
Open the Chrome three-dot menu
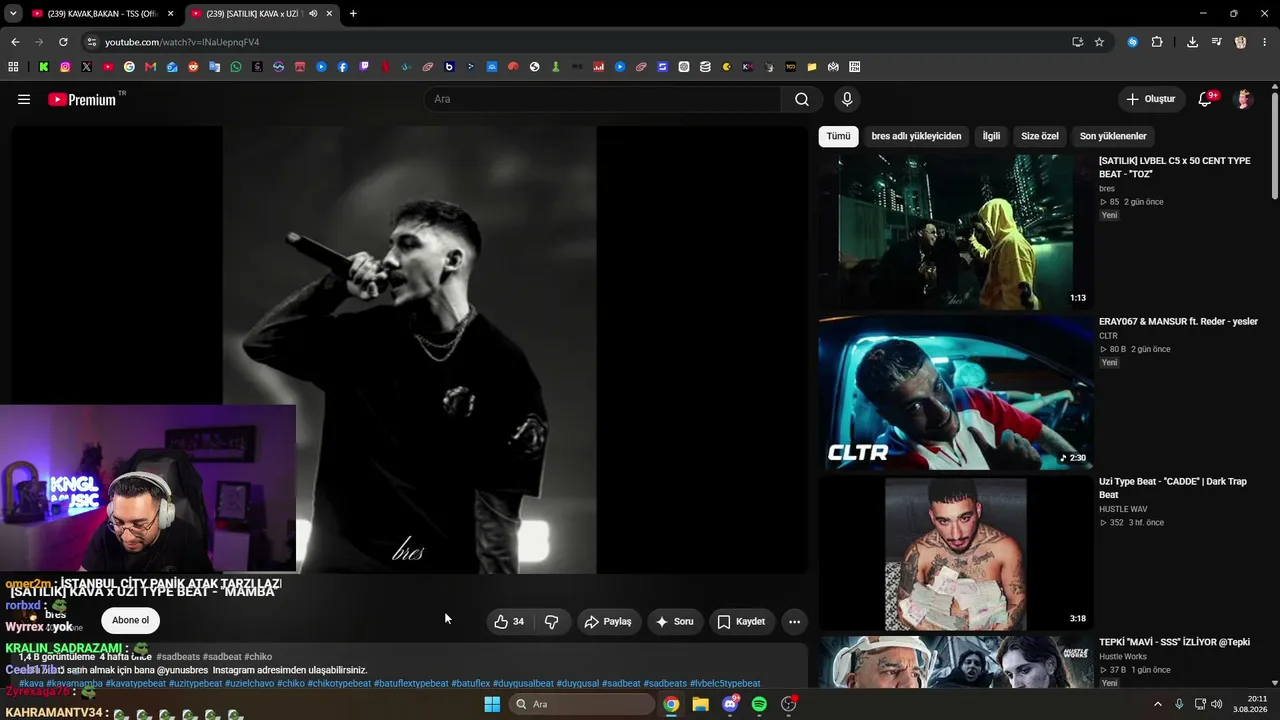(1265, 42)
